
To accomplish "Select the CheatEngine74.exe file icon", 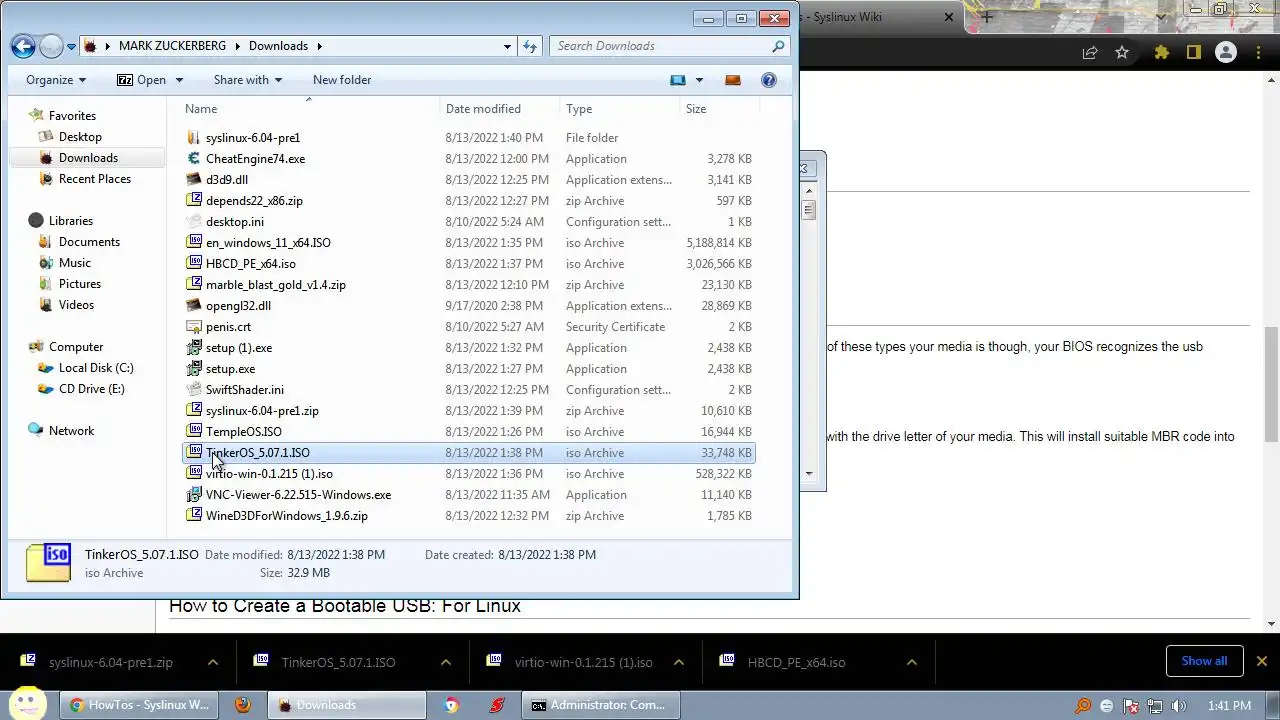I will (194, 159).
